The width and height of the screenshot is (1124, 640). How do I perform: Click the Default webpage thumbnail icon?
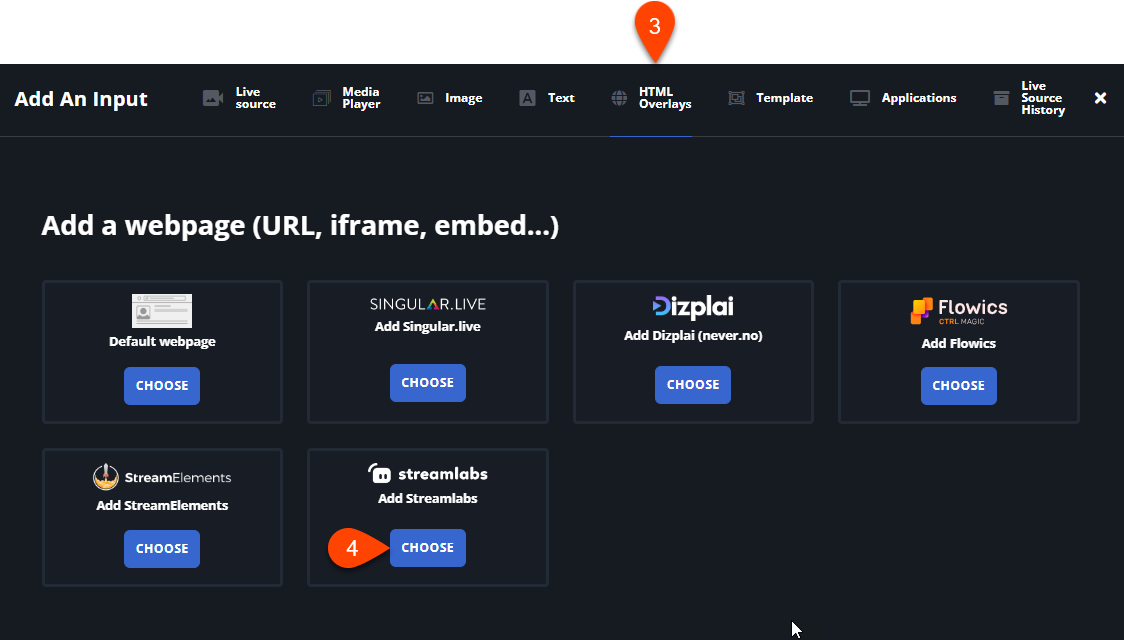162,310
